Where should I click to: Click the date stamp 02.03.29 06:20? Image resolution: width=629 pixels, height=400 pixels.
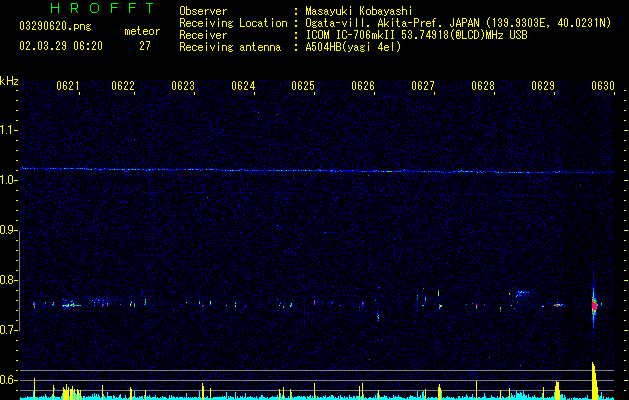pos(61,46)
